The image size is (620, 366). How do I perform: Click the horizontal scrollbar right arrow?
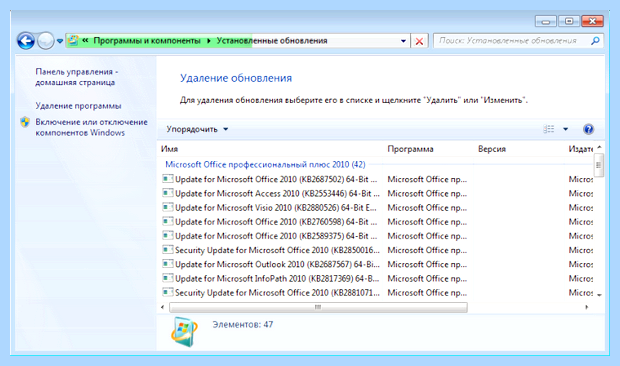point(586,307)
